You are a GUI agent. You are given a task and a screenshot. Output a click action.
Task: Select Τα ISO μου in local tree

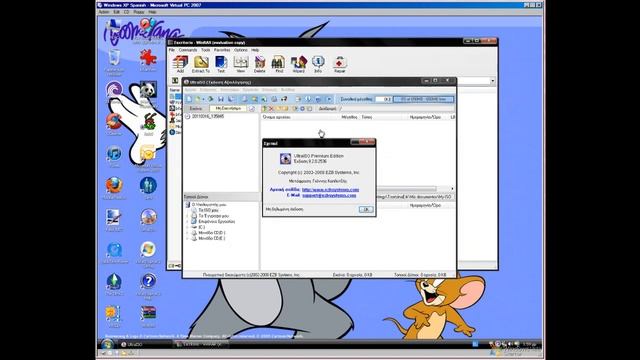(208, 210)
